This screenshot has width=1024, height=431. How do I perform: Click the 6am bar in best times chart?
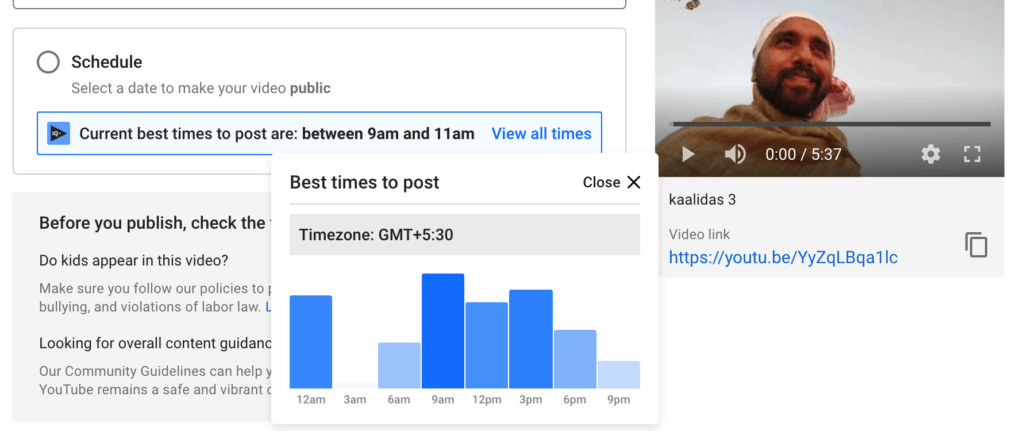tap(399, 366)
